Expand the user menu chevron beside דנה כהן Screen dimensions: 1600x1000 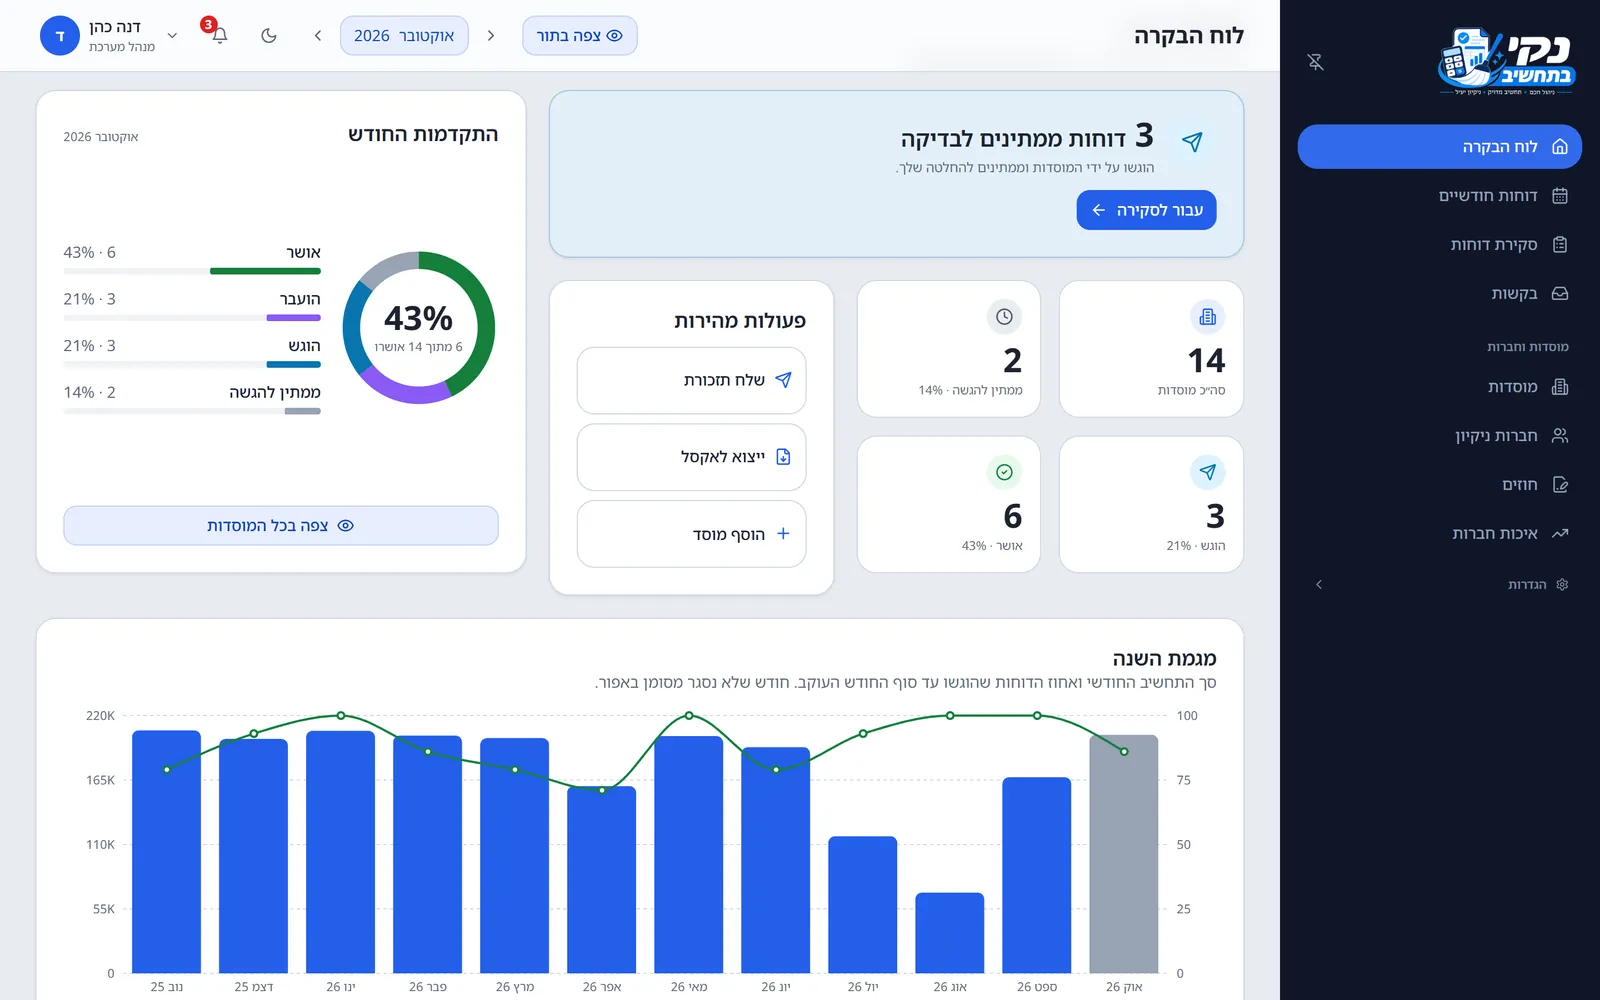click(172, 35)
